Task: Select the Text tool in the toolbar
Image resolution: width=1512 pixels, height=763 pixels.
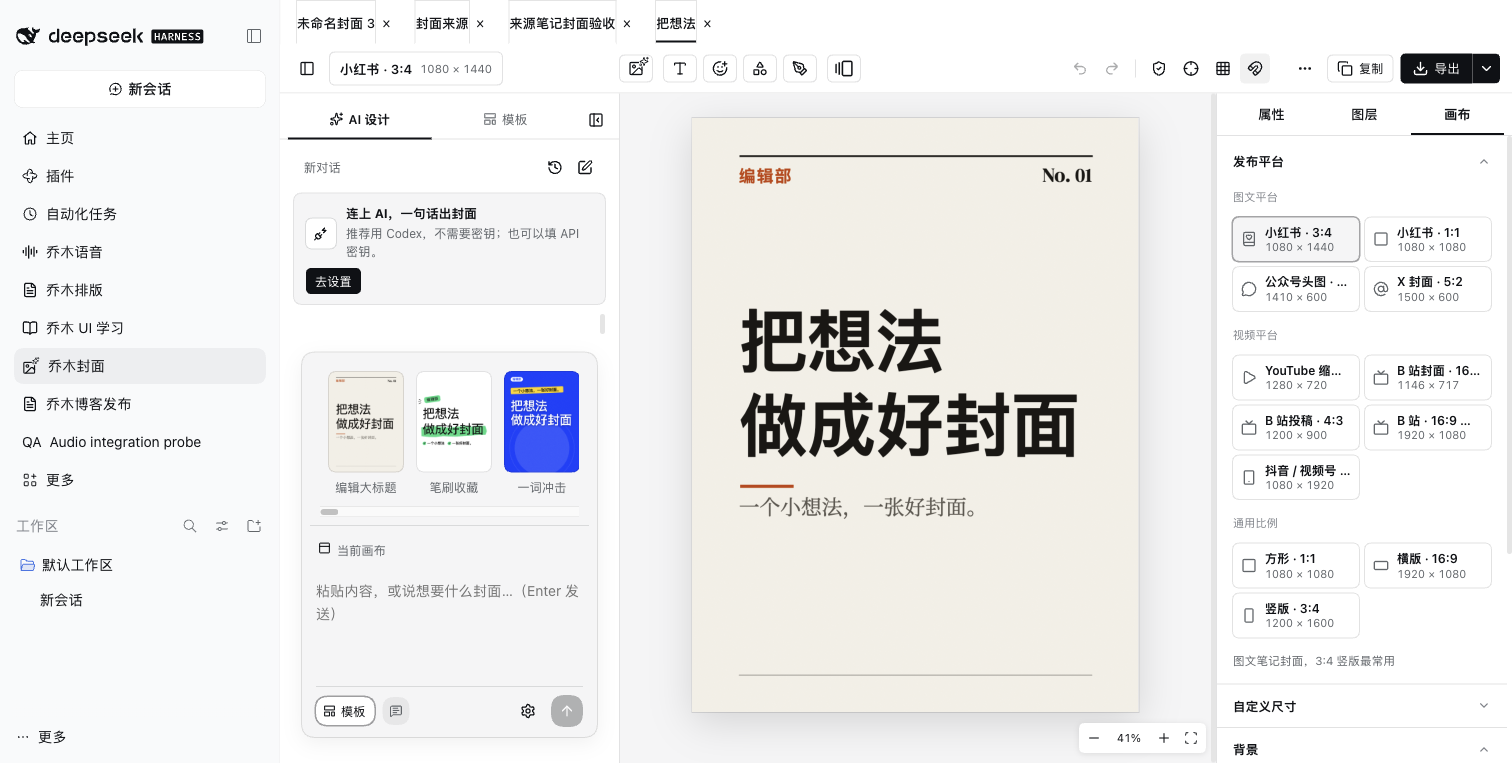Action: [680, 68]
